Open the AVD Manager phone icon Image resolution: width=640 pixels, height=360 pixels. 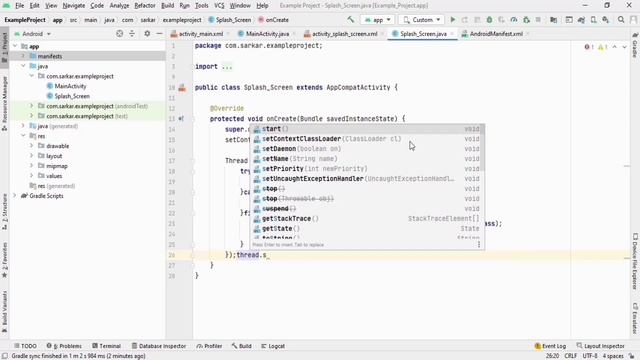click(x=593, y=20)
